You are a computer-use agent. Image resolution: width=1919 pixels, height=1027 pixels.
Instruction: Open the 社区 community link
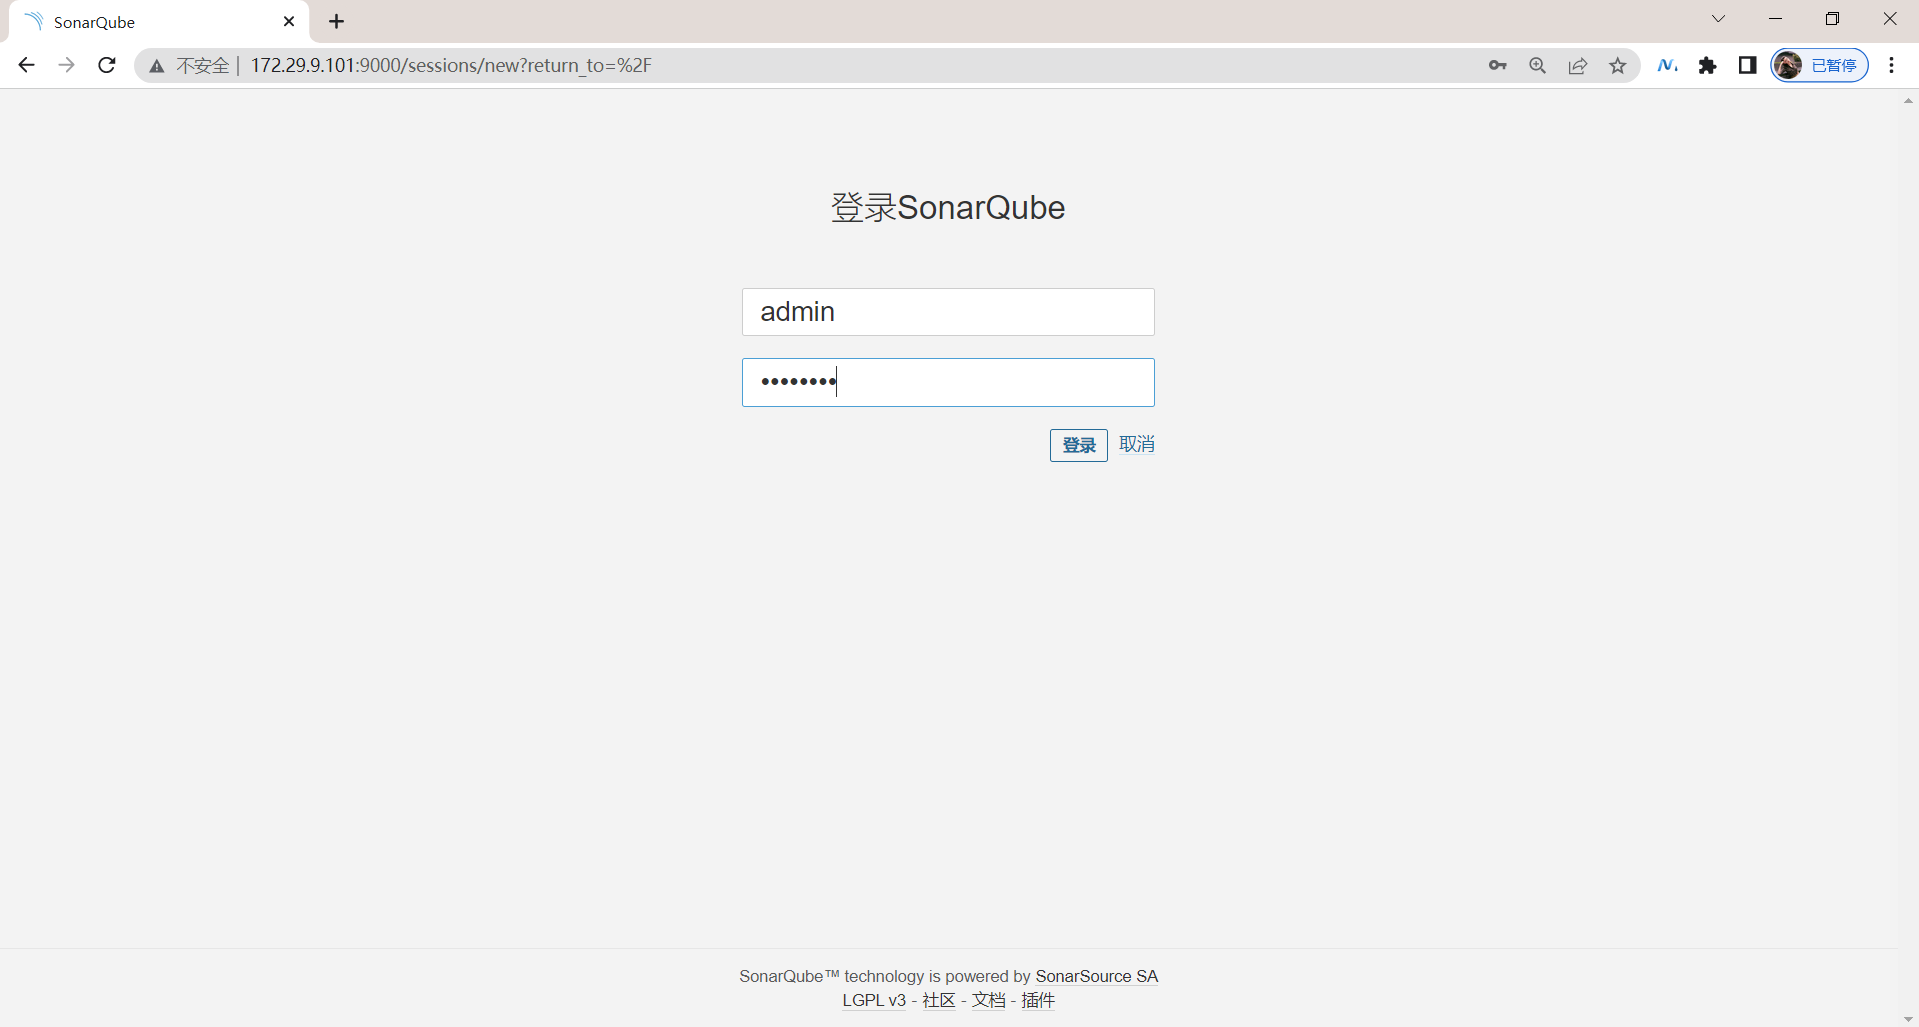click(x=939, y=1000)
